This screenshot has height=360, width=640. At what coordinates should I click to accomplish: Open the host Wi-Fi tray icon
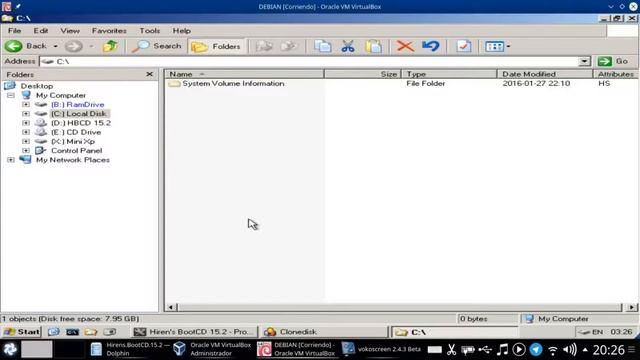552,350
